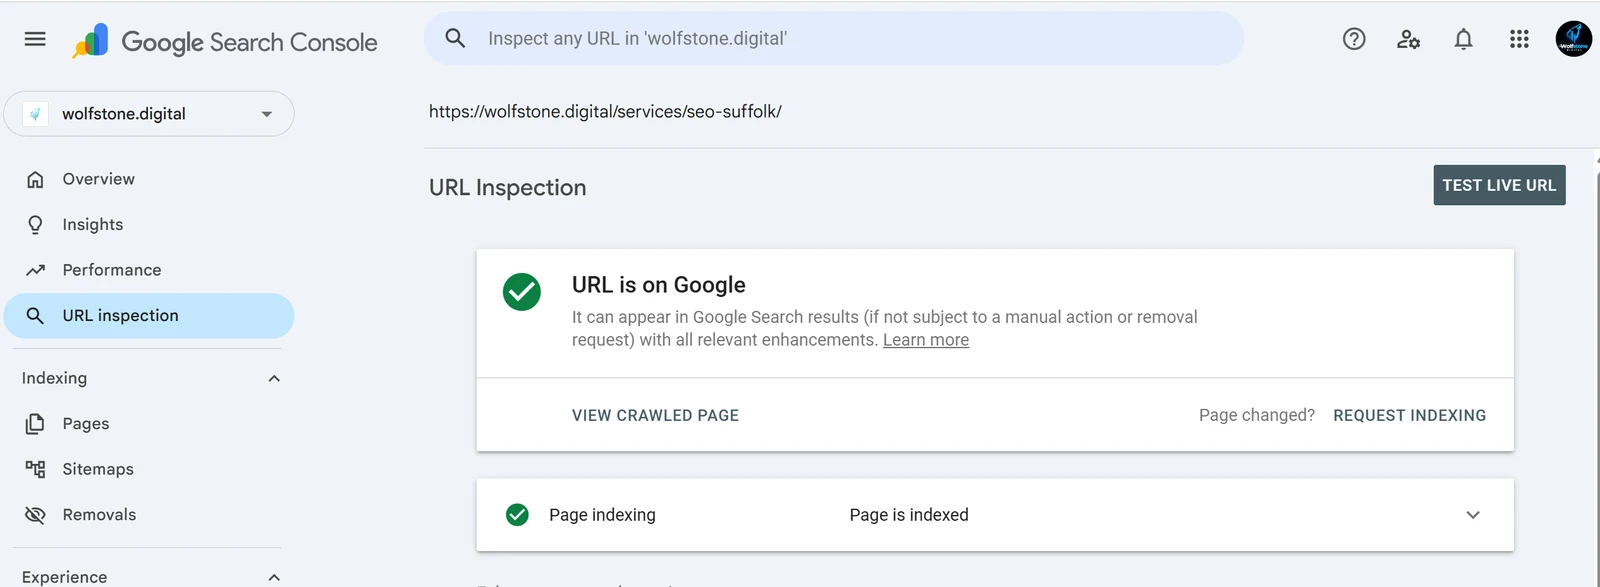Click the 'URL is on Google' heading
This screenshot has width=1600, height=587.
point(659,285)
